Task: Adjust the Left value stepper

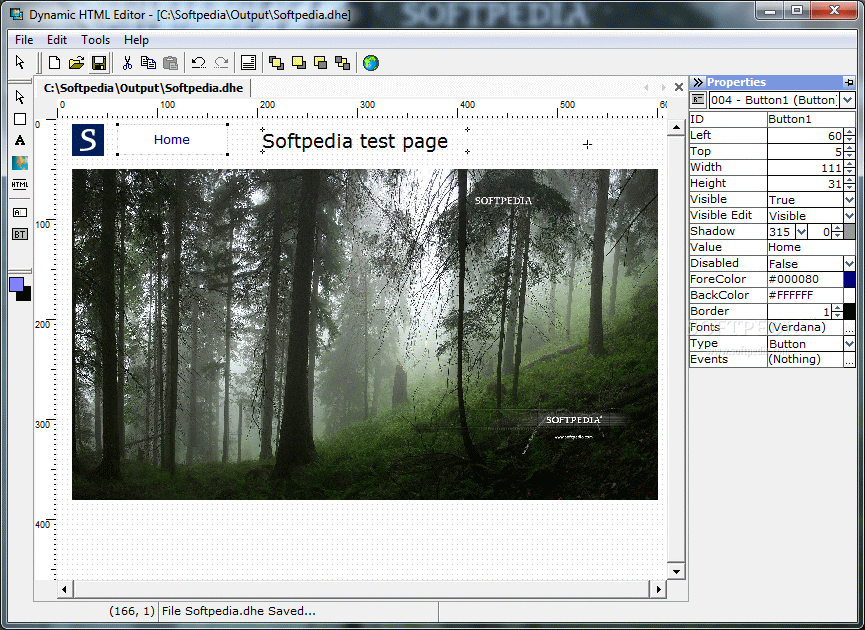Action: [x=850, y=135]
